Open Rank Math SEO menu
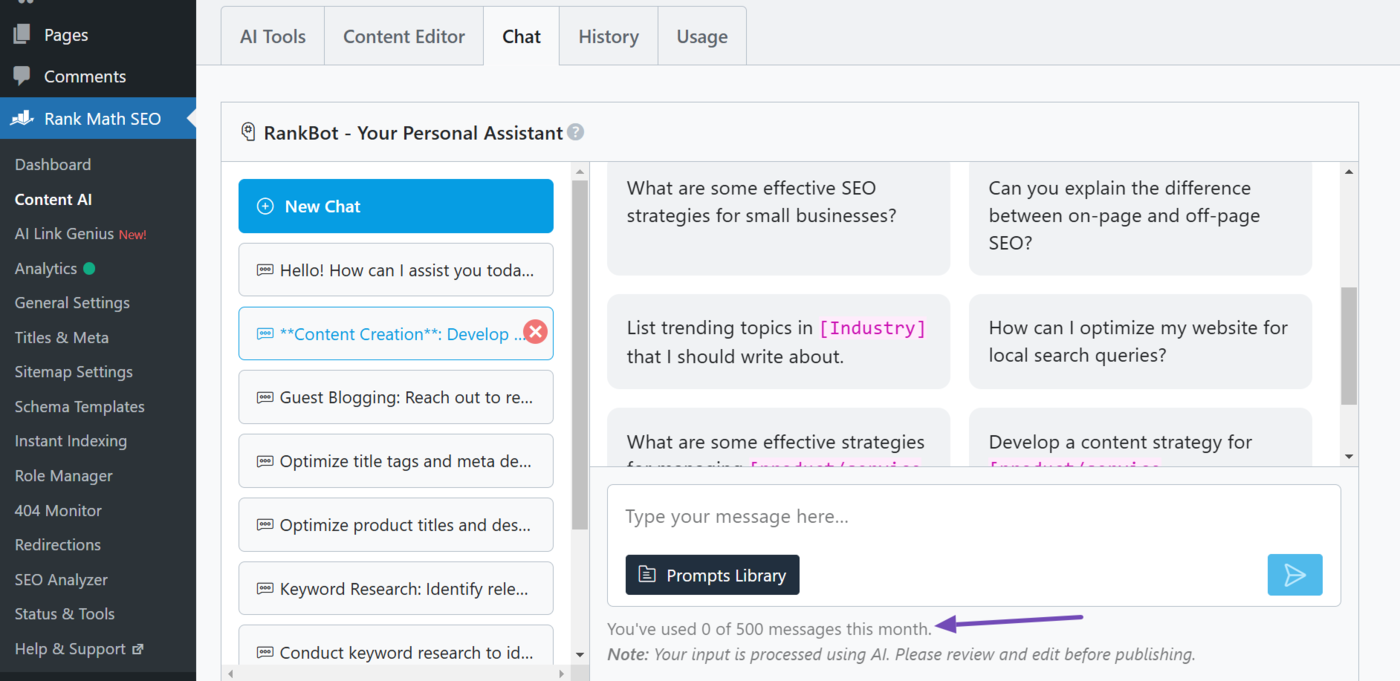 [x=98, y=118]
